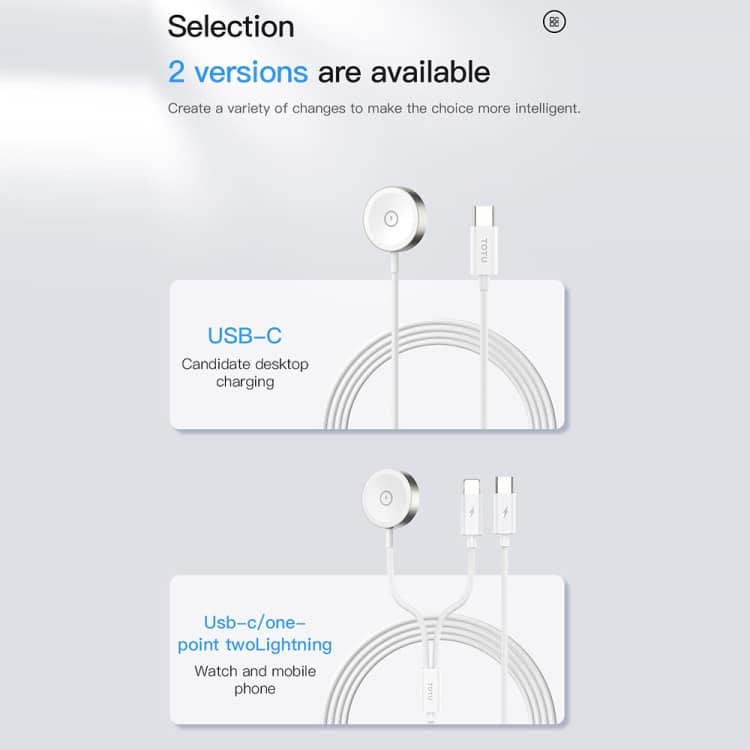Click the Usb-c/one-point twoLightning heading
The width and height of the screenshot is (750, 750).
click(254, 634)
